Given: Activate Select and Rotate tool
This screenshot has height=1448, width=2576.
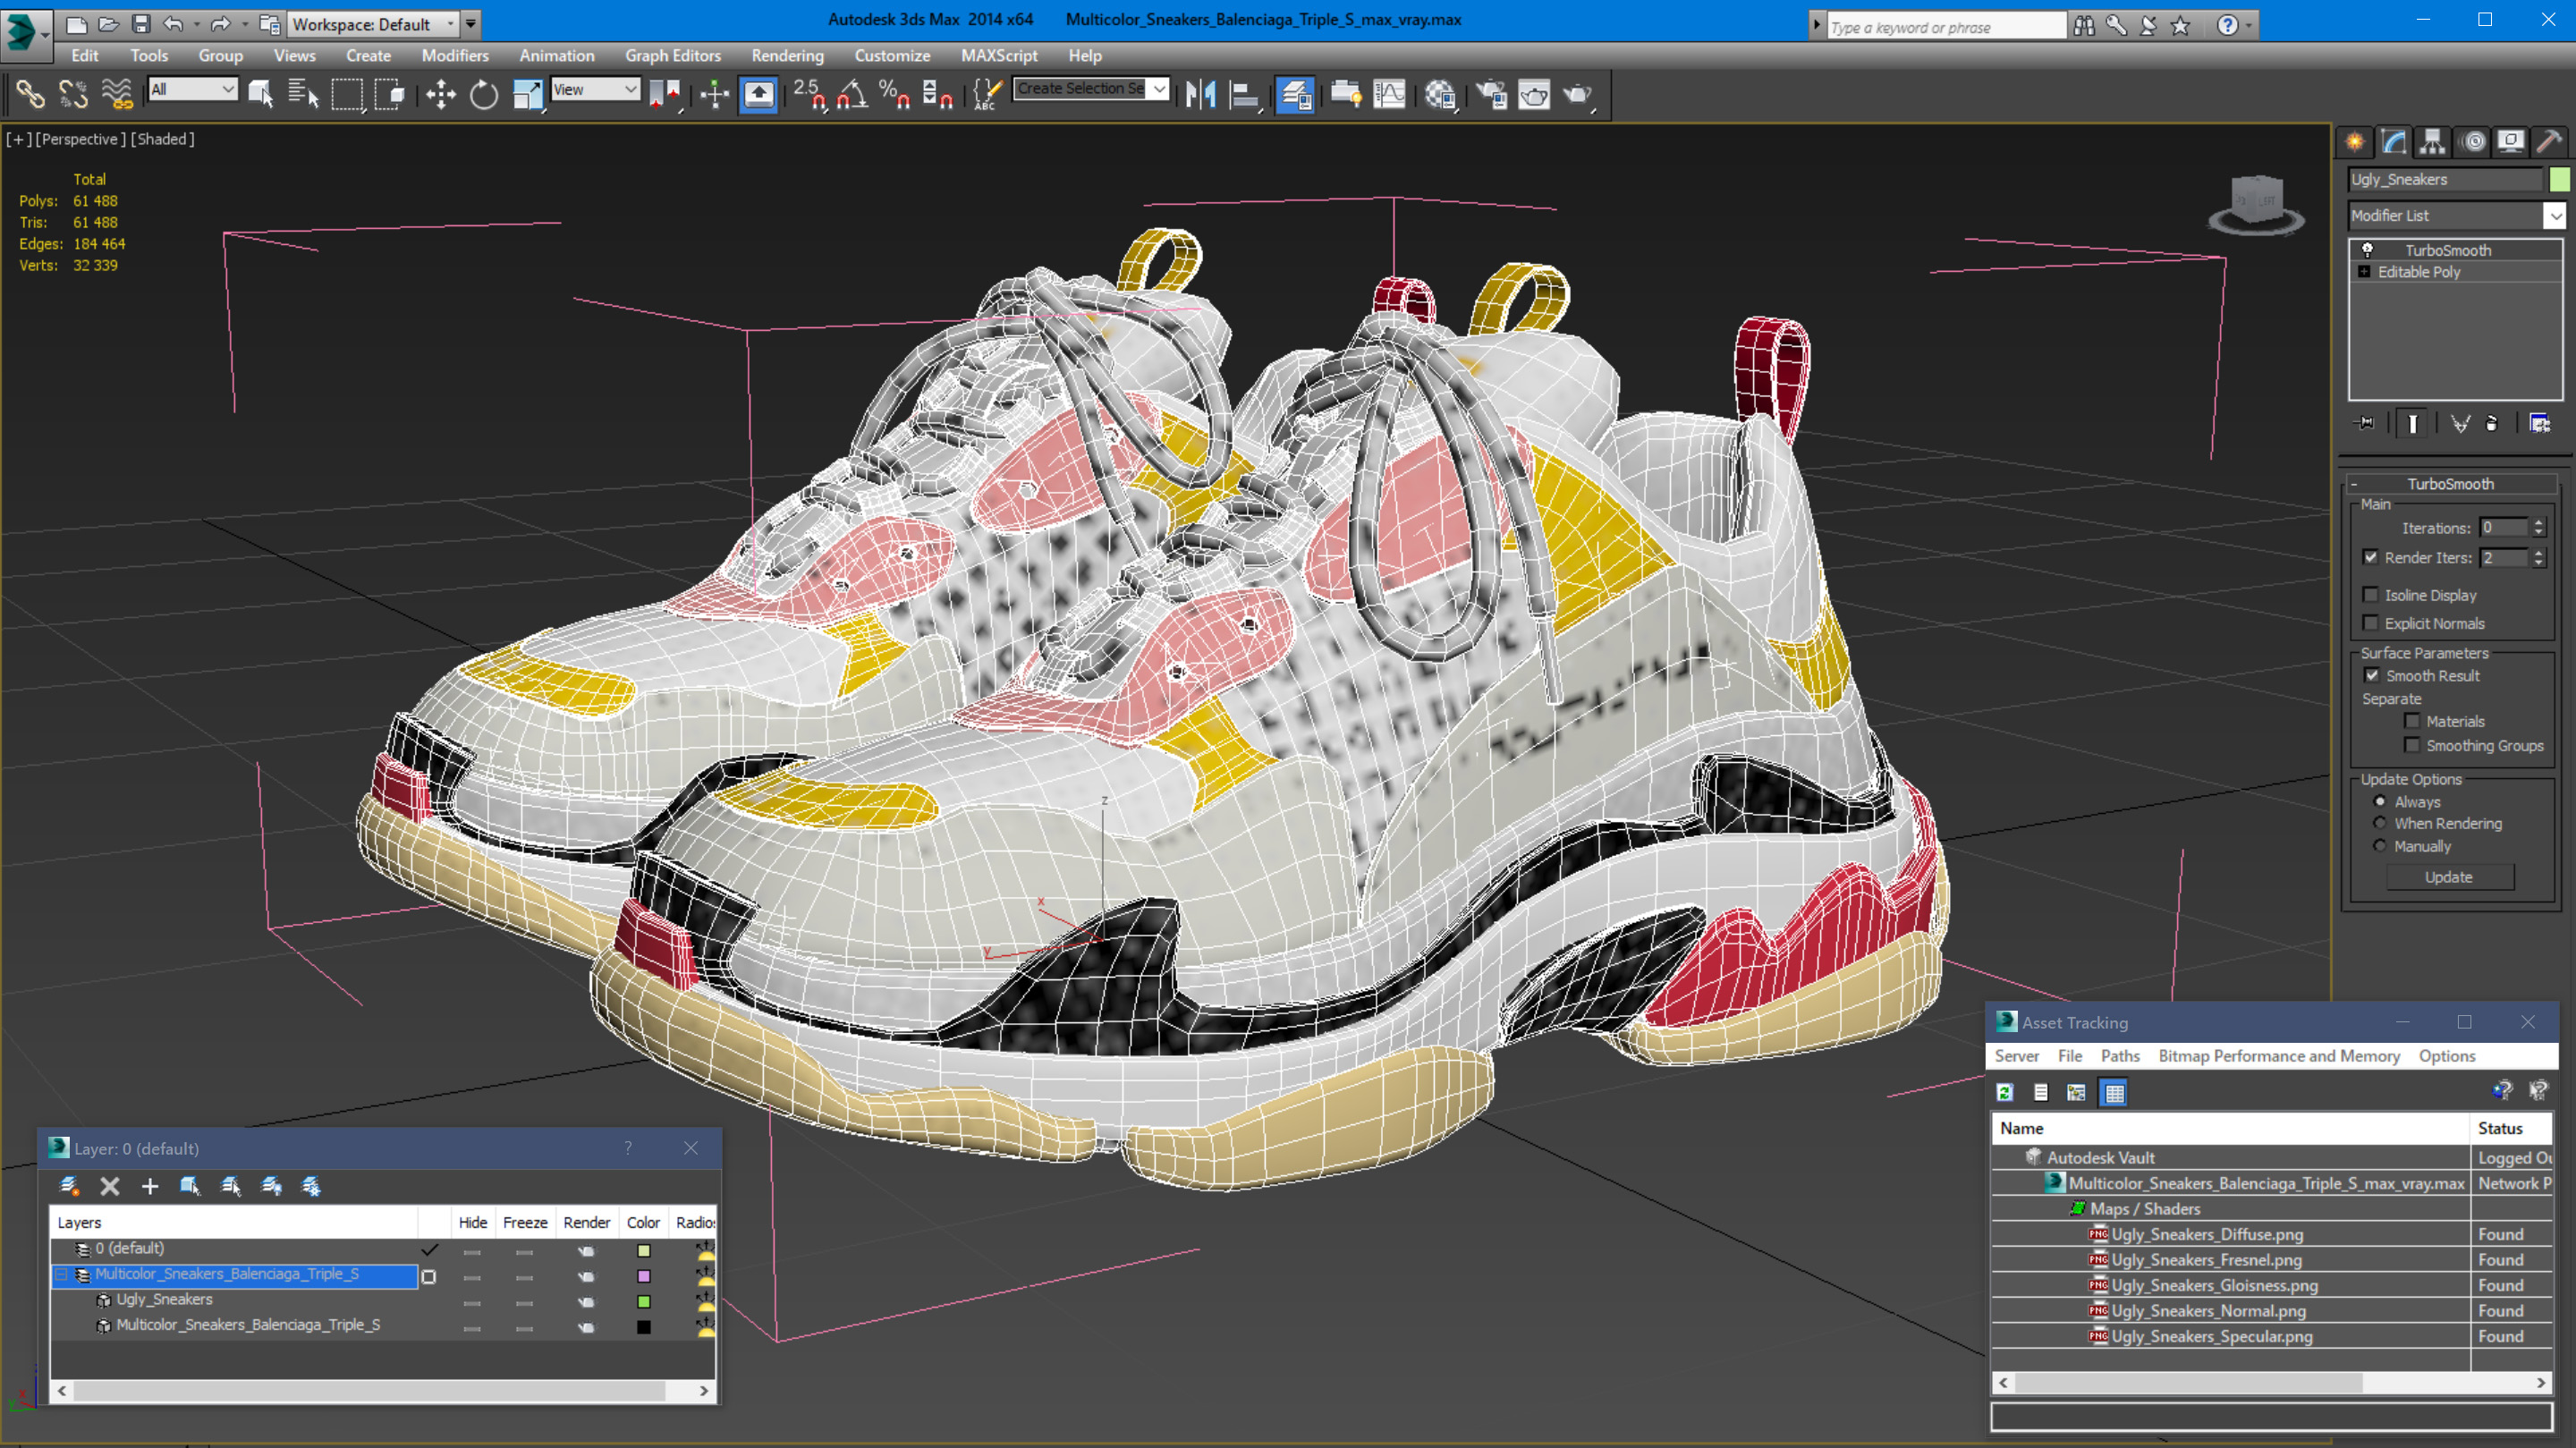Looking at the screenshot, I should click(x=484, y=94).
